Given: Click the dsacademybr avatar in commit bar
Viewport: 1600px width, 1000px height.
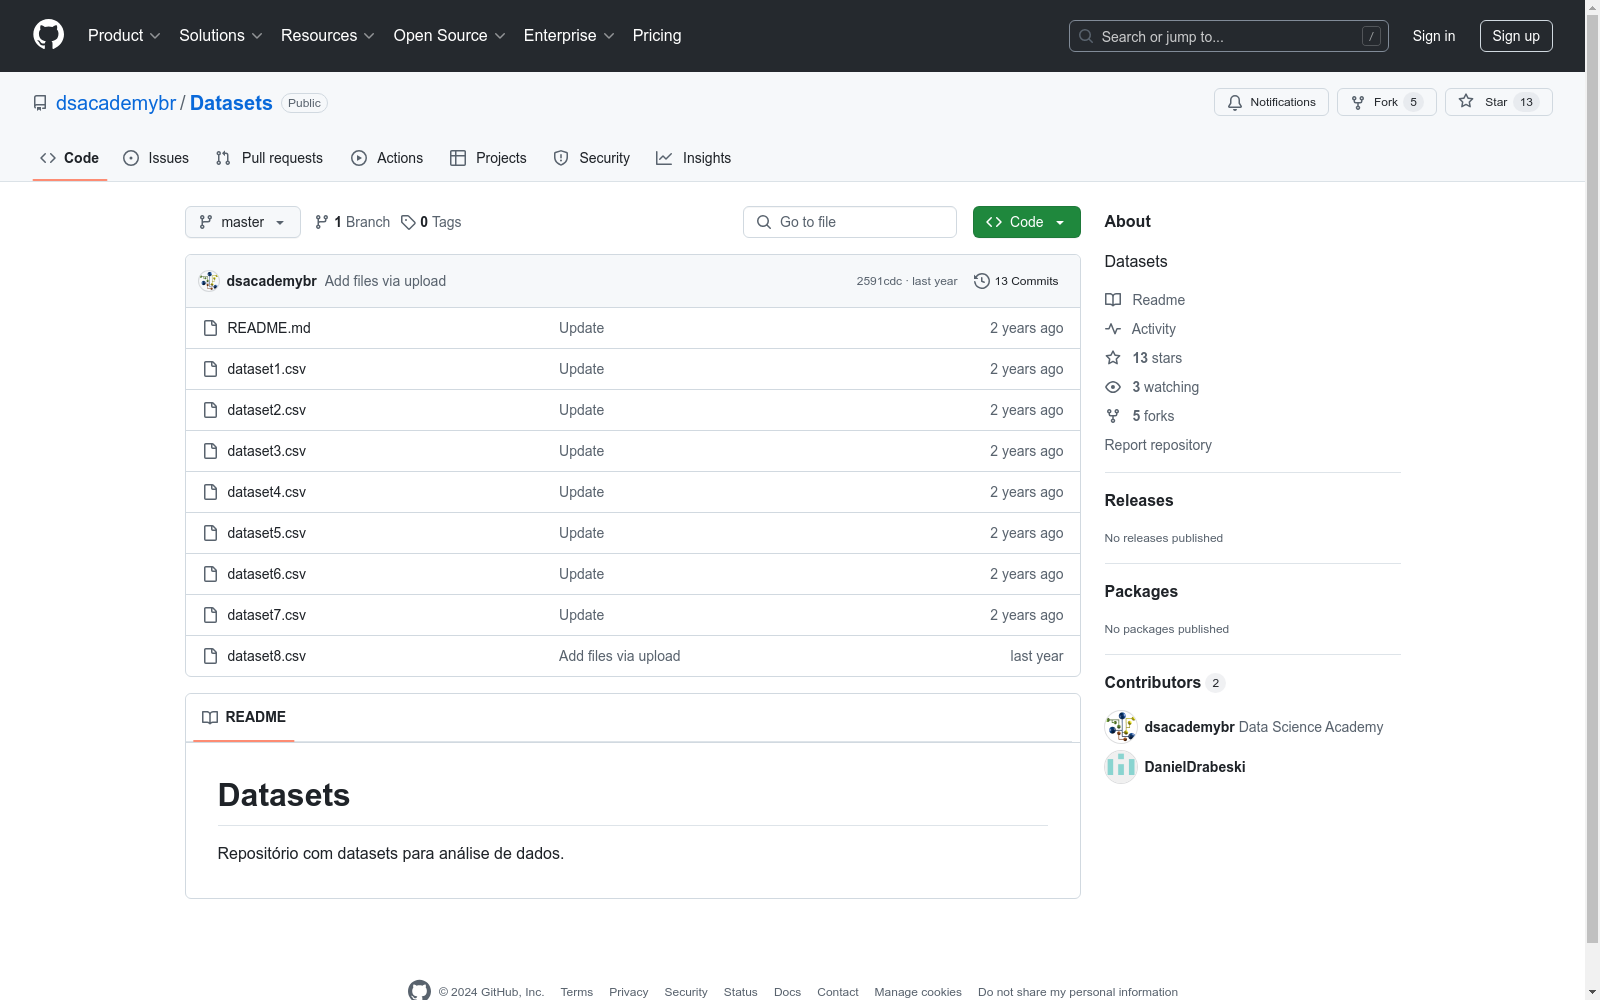Looking at the screenshot, I should pos(209,281).
